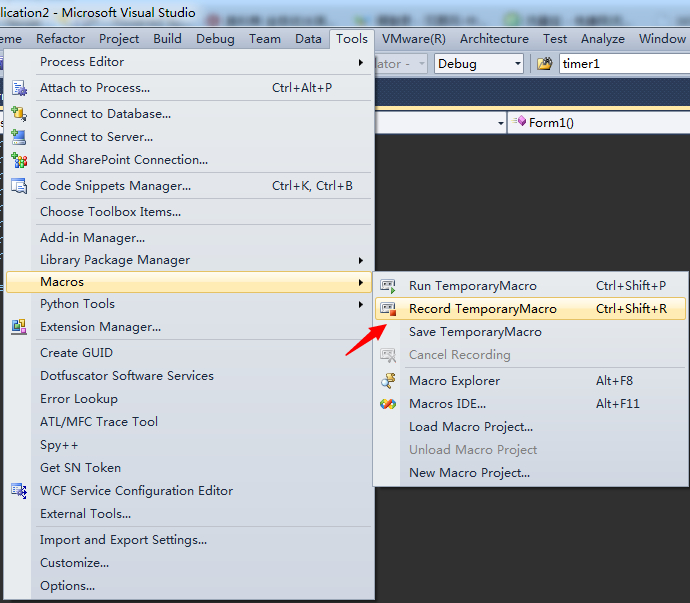Choose Connect to Server... entry
The width and height of the screenshot is (690, 603).
pos(188,137)
